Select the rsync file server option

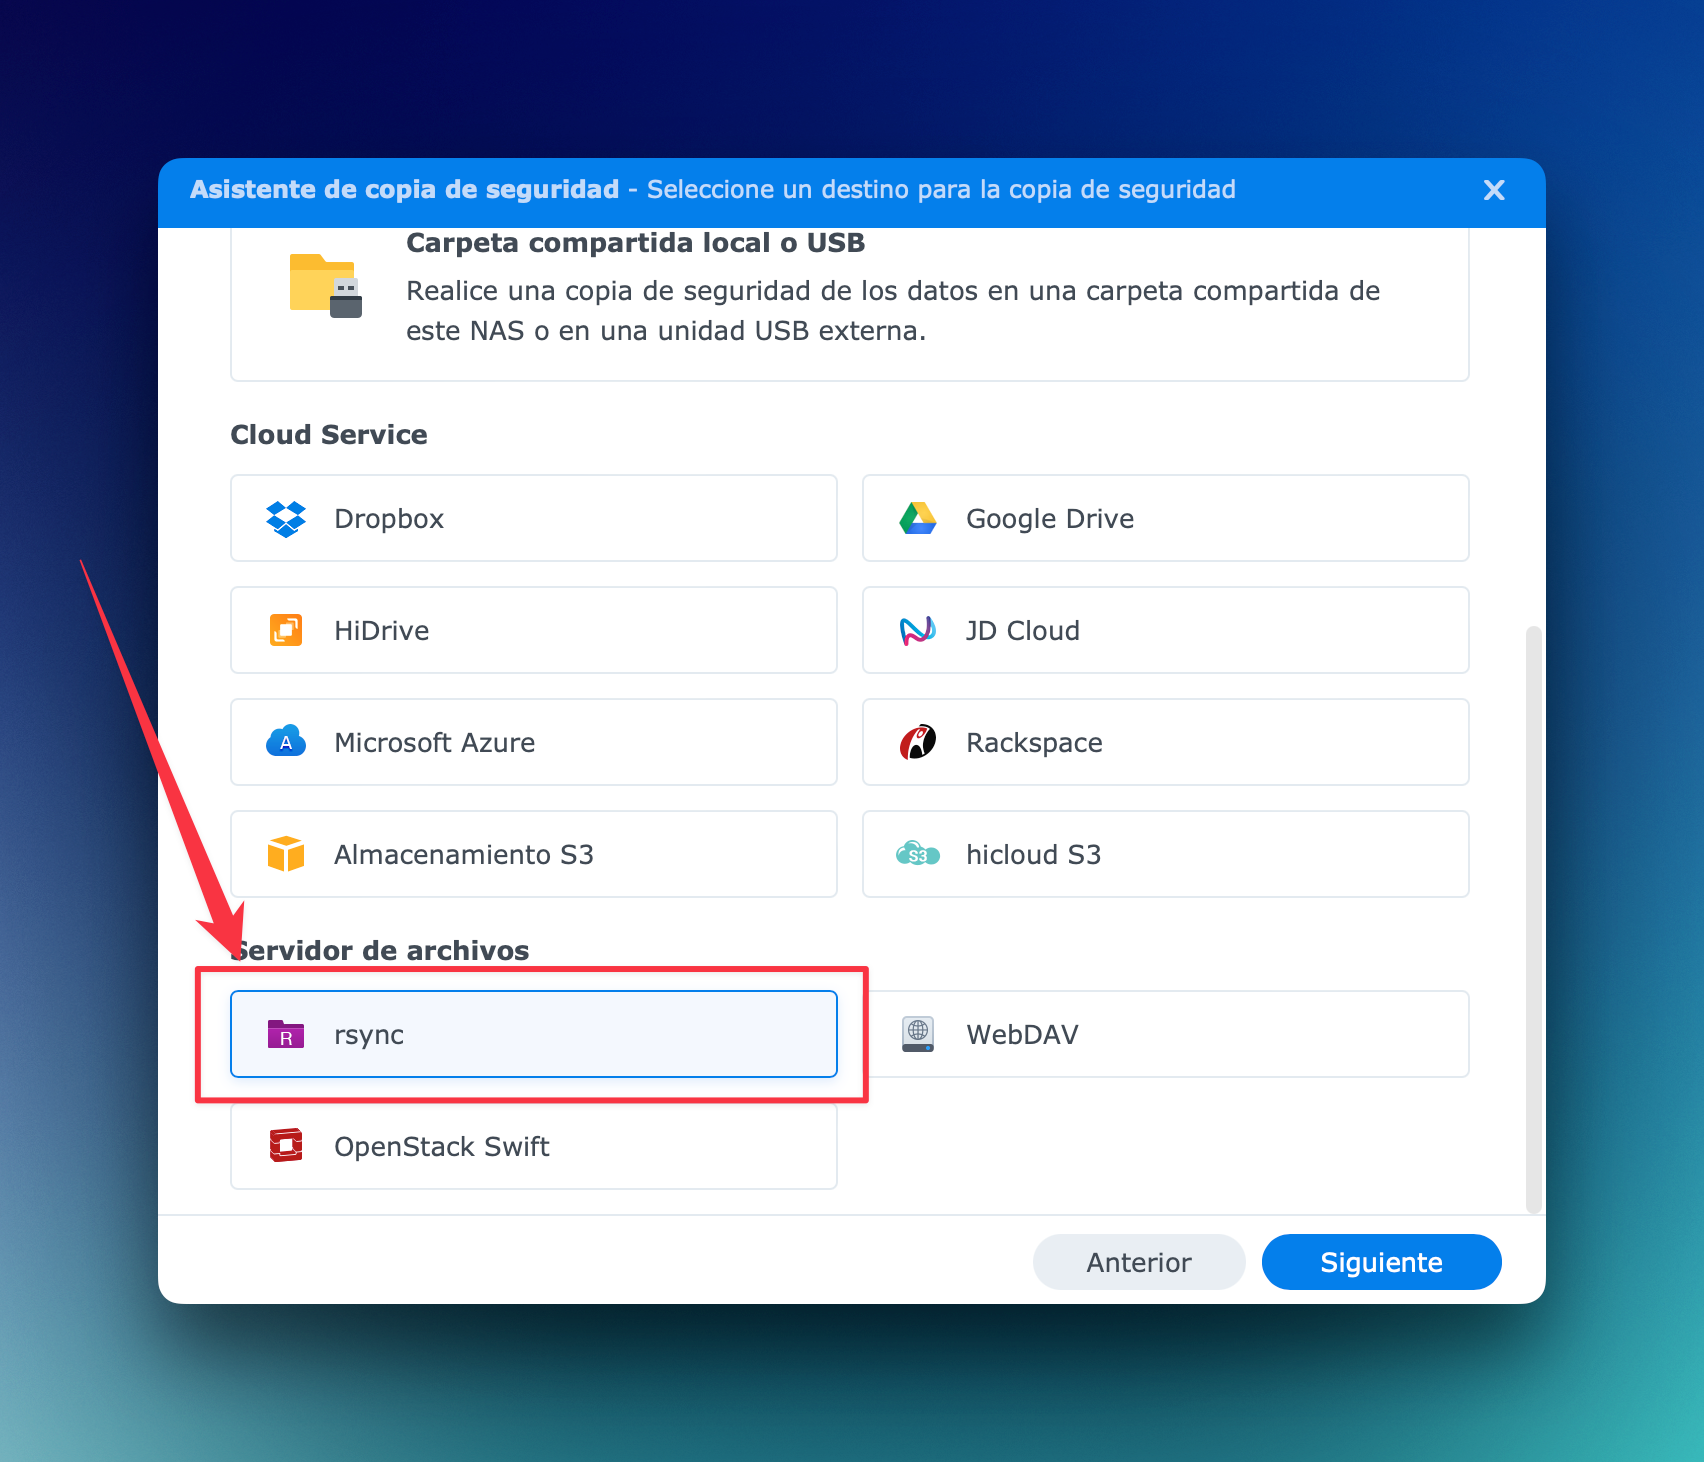tap(534, 1034)
